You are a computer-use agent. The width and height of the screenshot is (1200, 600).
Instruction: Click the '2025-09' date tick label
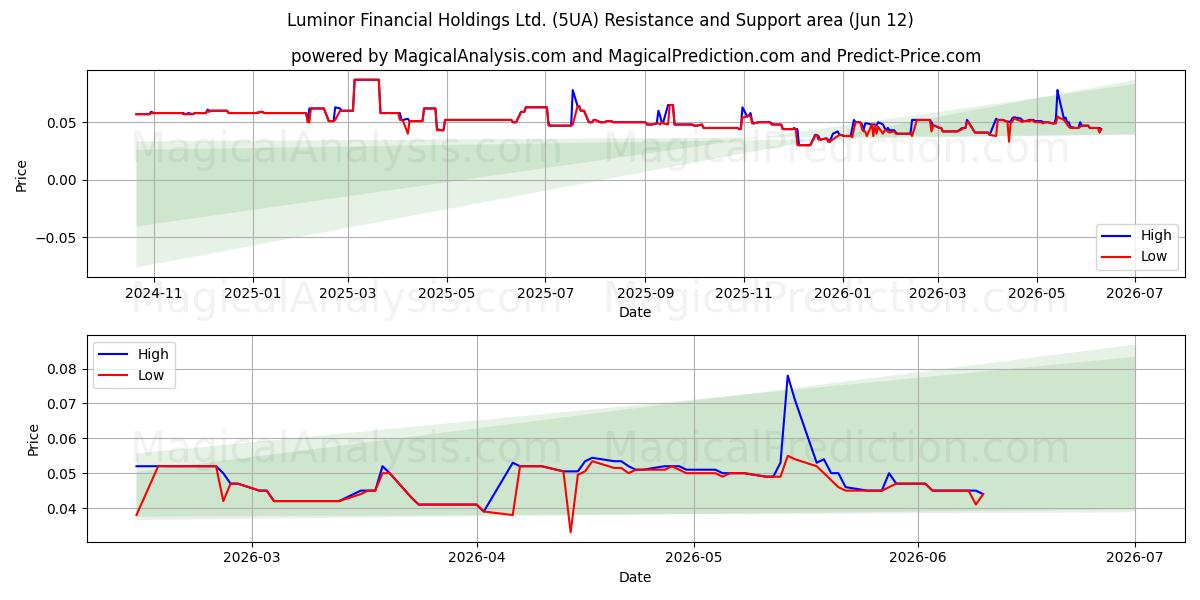(x=644, y=293)
